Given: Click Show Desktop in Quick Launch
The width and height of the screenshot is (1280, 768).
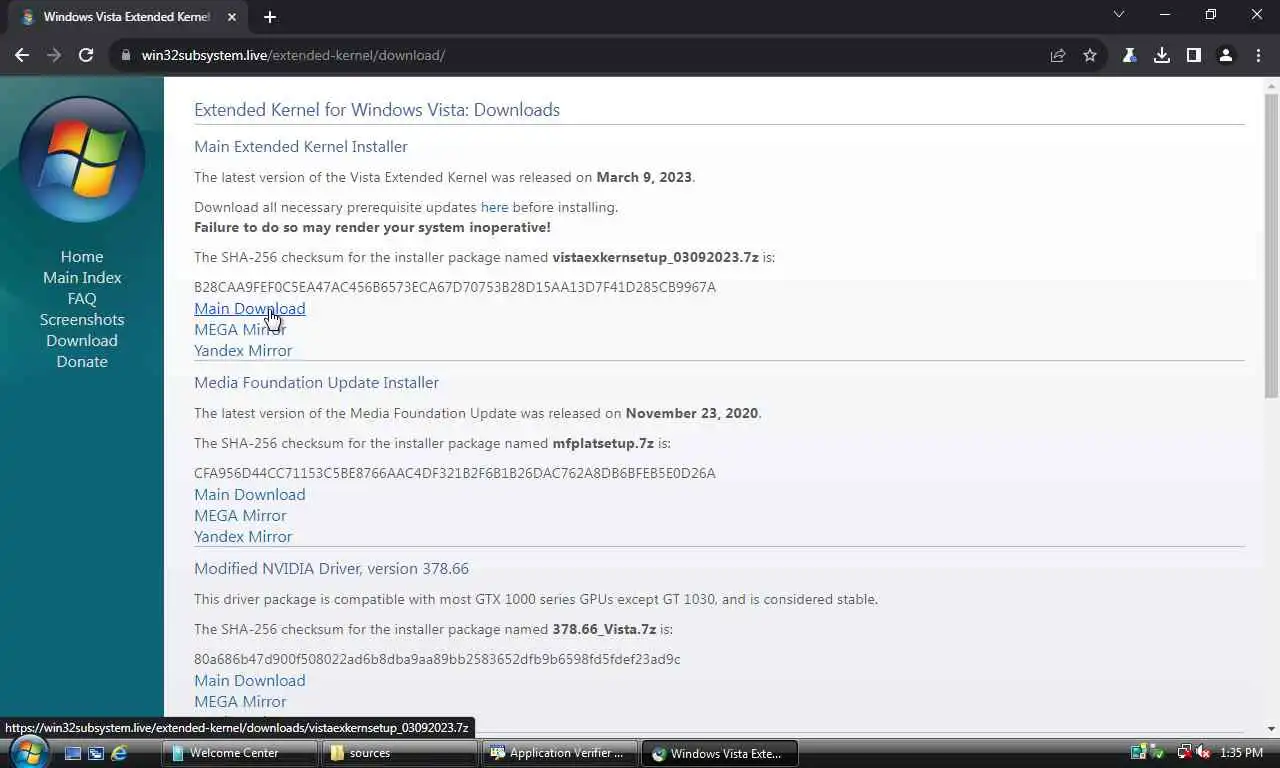Looking at the screenshot, I should coord(73,753).
